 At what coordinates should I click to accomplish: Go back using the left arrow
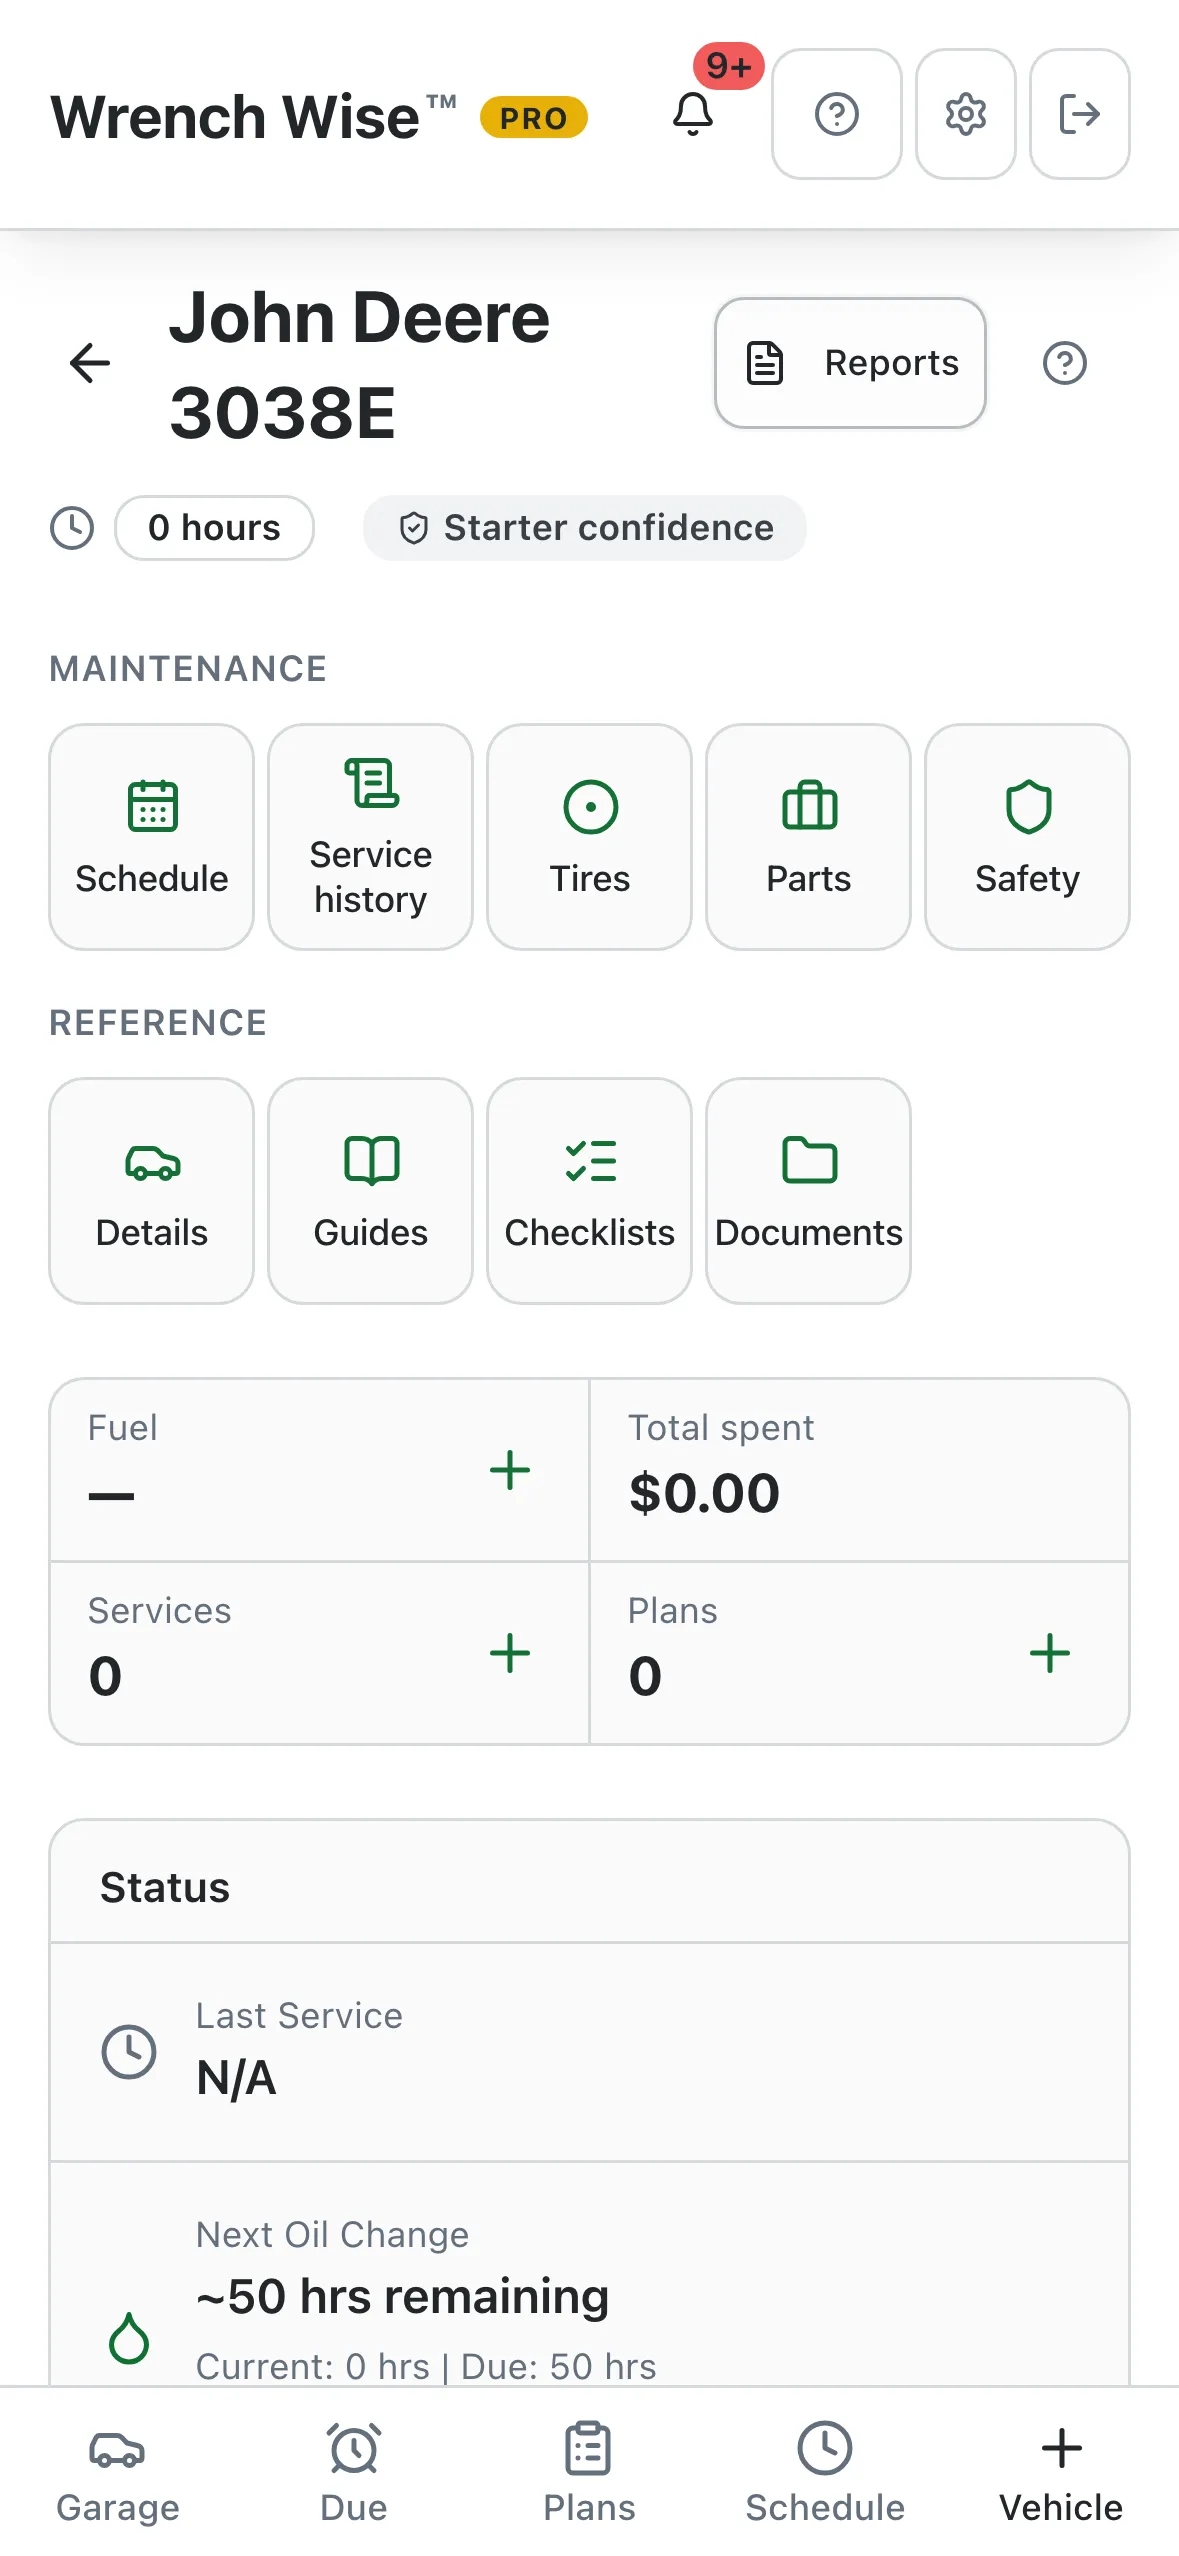point(90,363)
